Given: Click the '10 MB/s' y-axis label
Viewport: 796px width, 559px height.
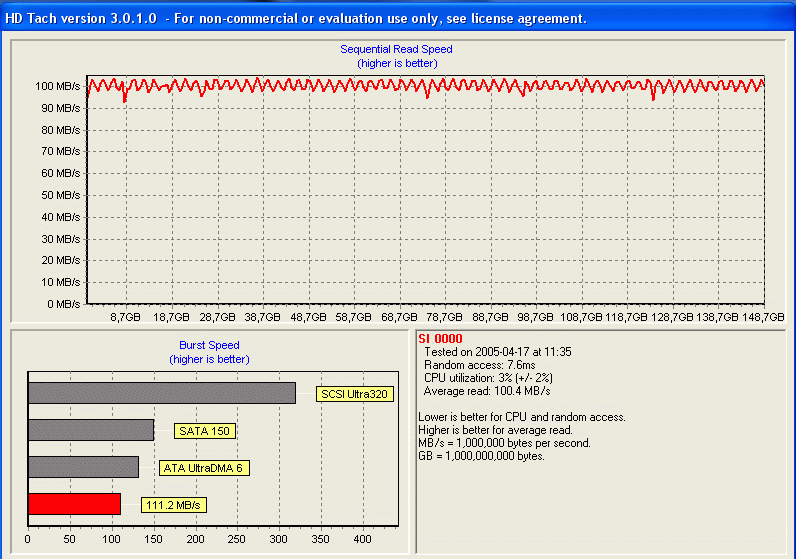Looking at the screenshot, I should [60, 282].
